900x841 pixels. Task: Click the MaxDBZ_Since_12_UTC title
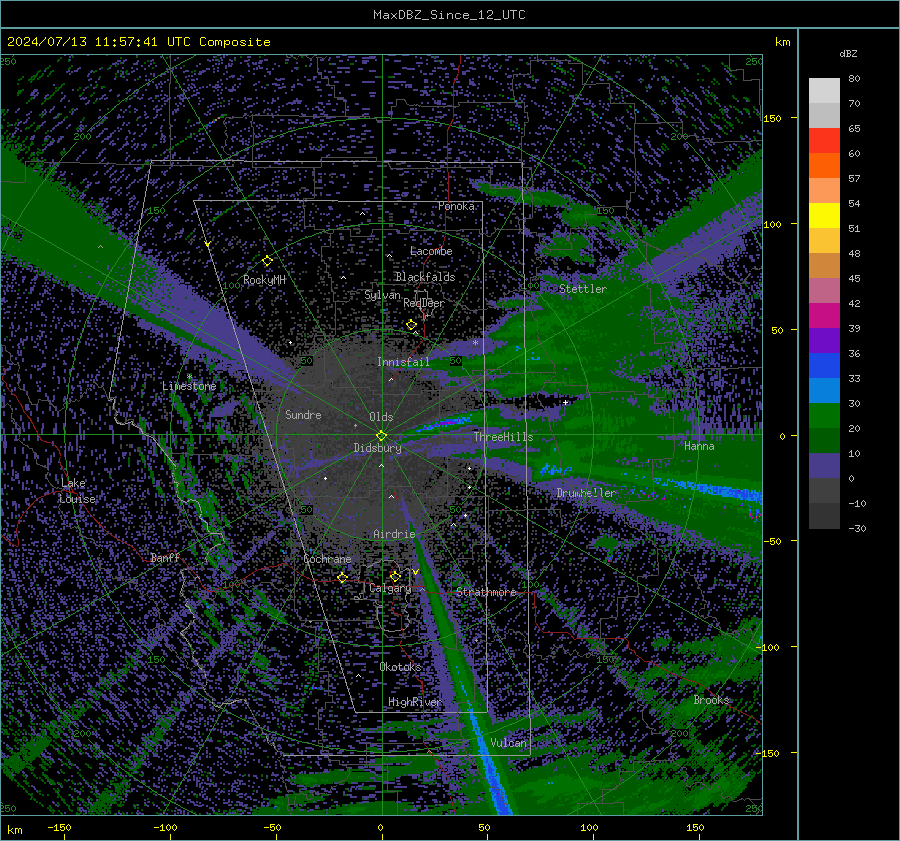[x=449, y=15]
